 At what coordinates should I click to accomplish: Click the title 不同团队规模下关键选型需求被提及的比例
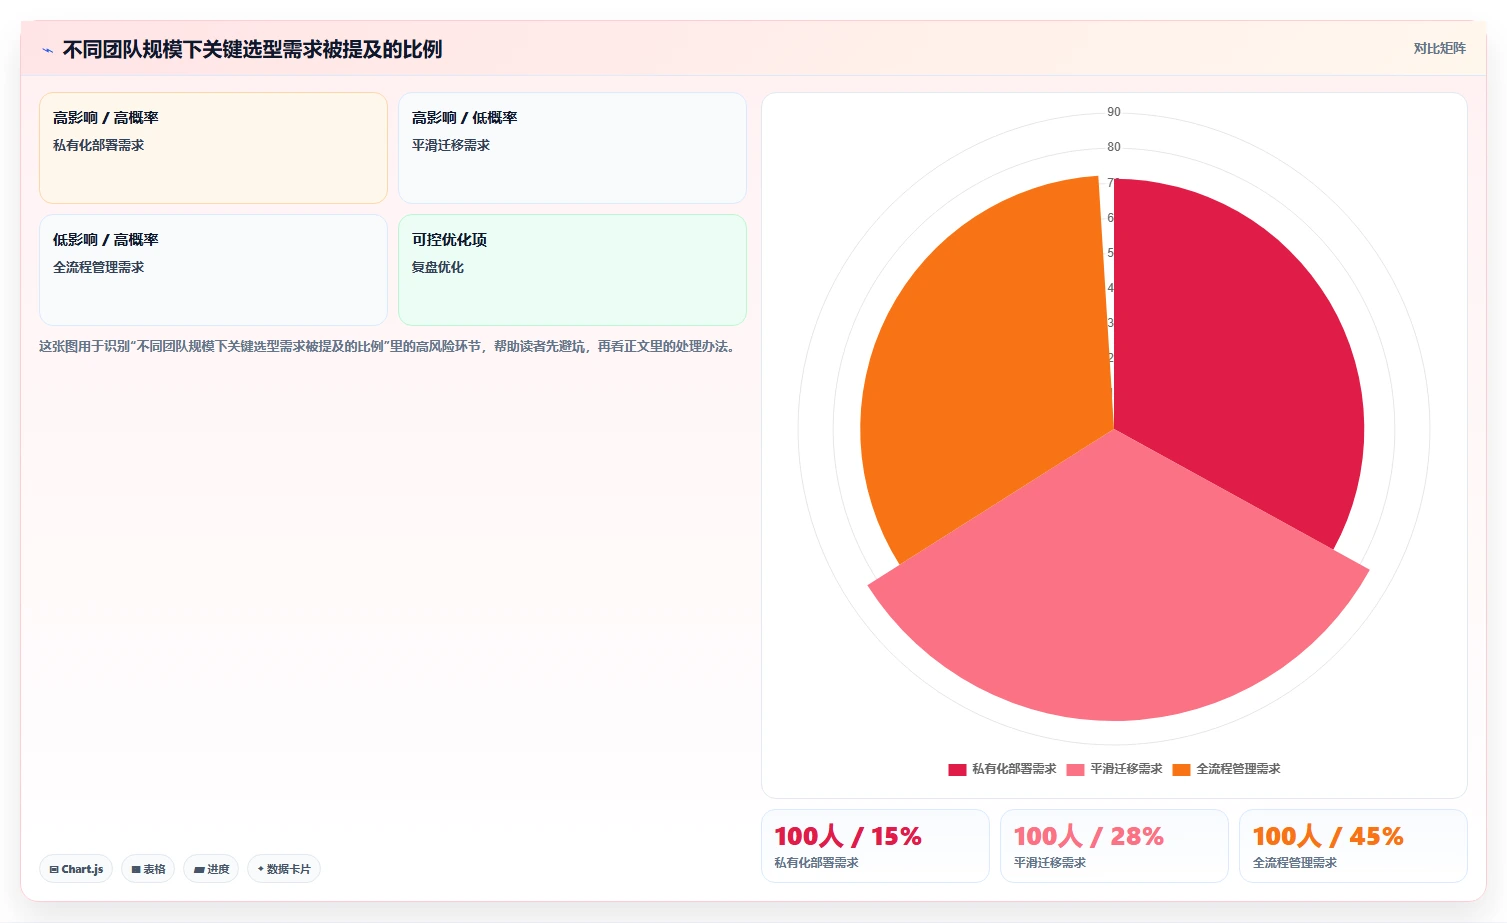point(252,49)
